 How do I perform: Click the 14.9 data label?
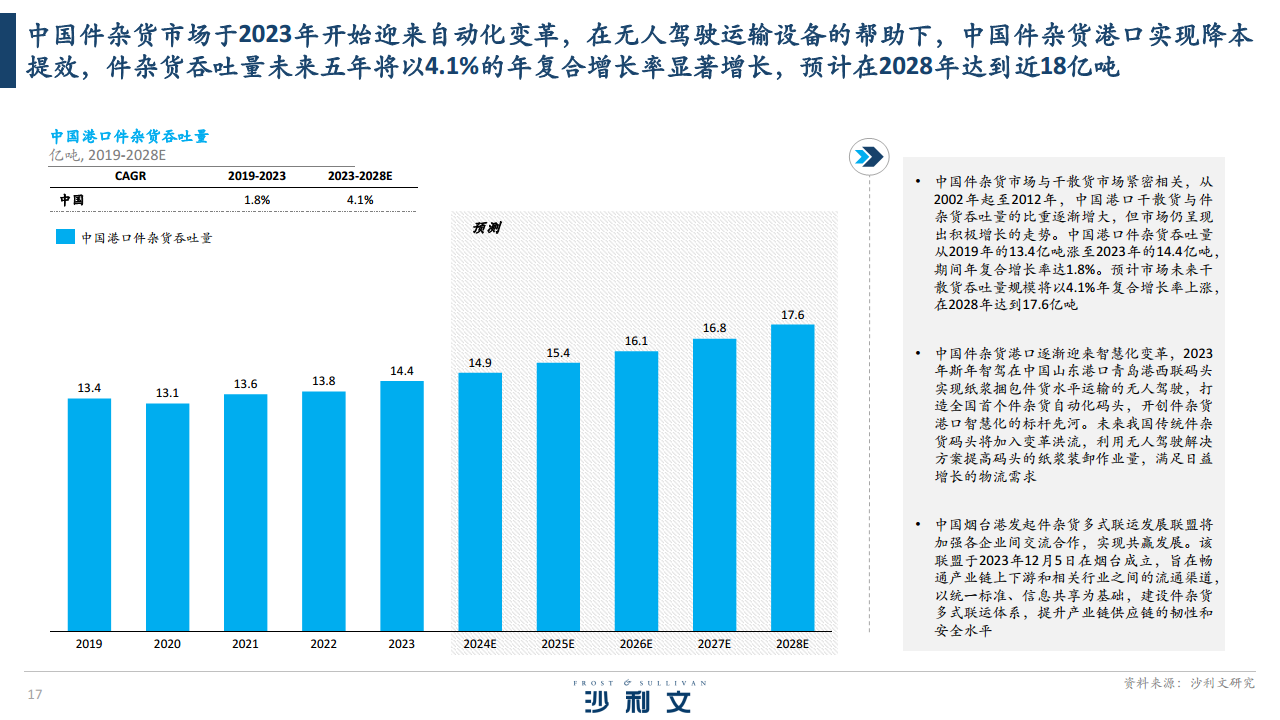(480, 362)
